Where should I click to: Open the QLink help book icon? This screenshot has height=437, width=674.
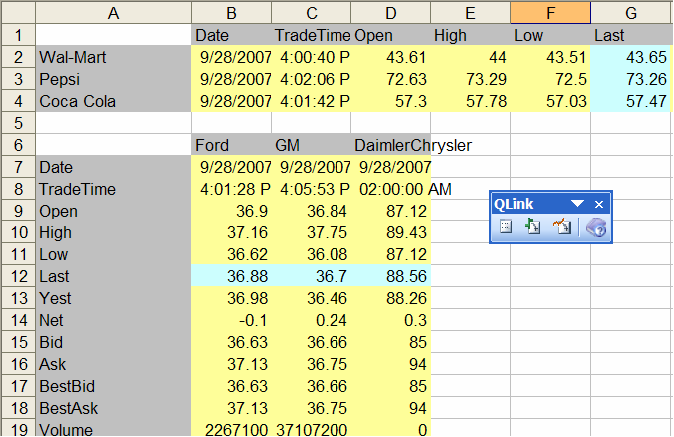click(596, 227)
